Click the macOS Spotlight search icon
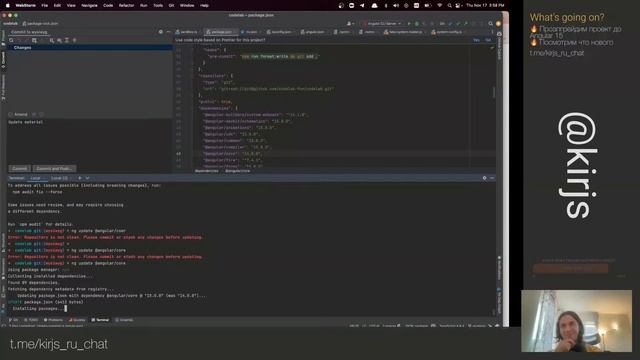 449,5
